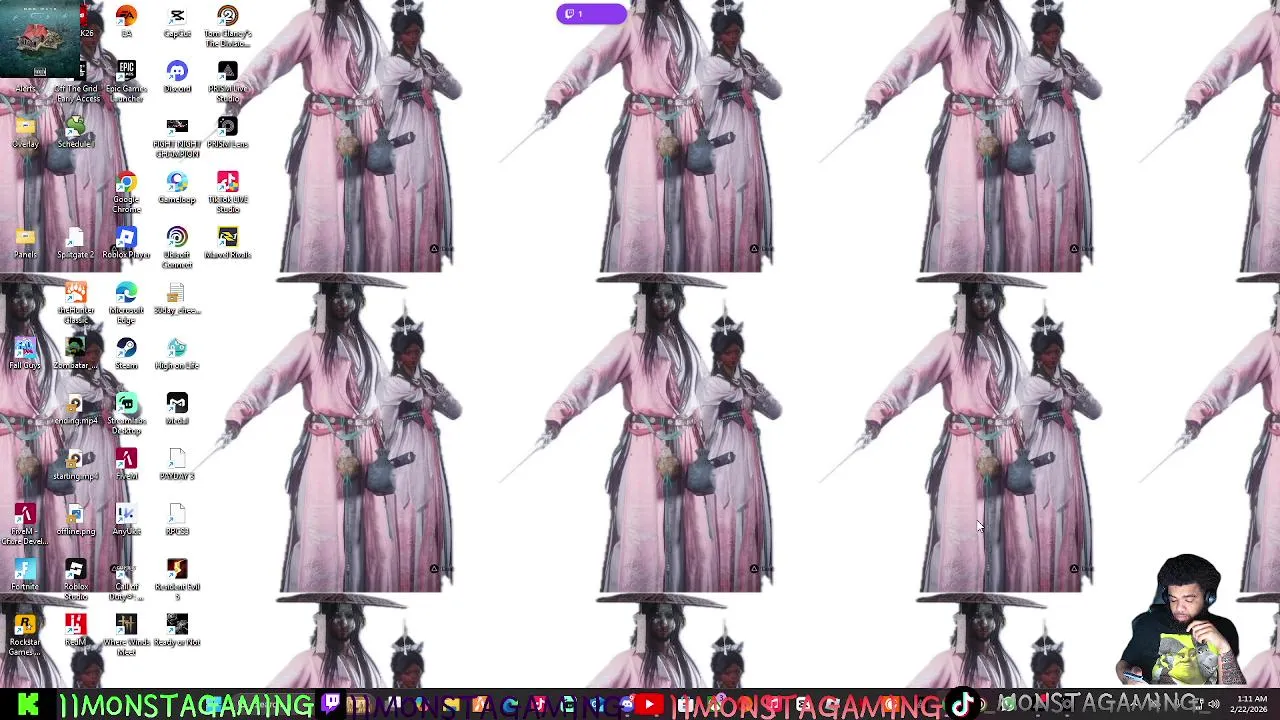The image size is (1280, 720).
Task: Open Ubisoft Connect shortcut
Action: 177,247
